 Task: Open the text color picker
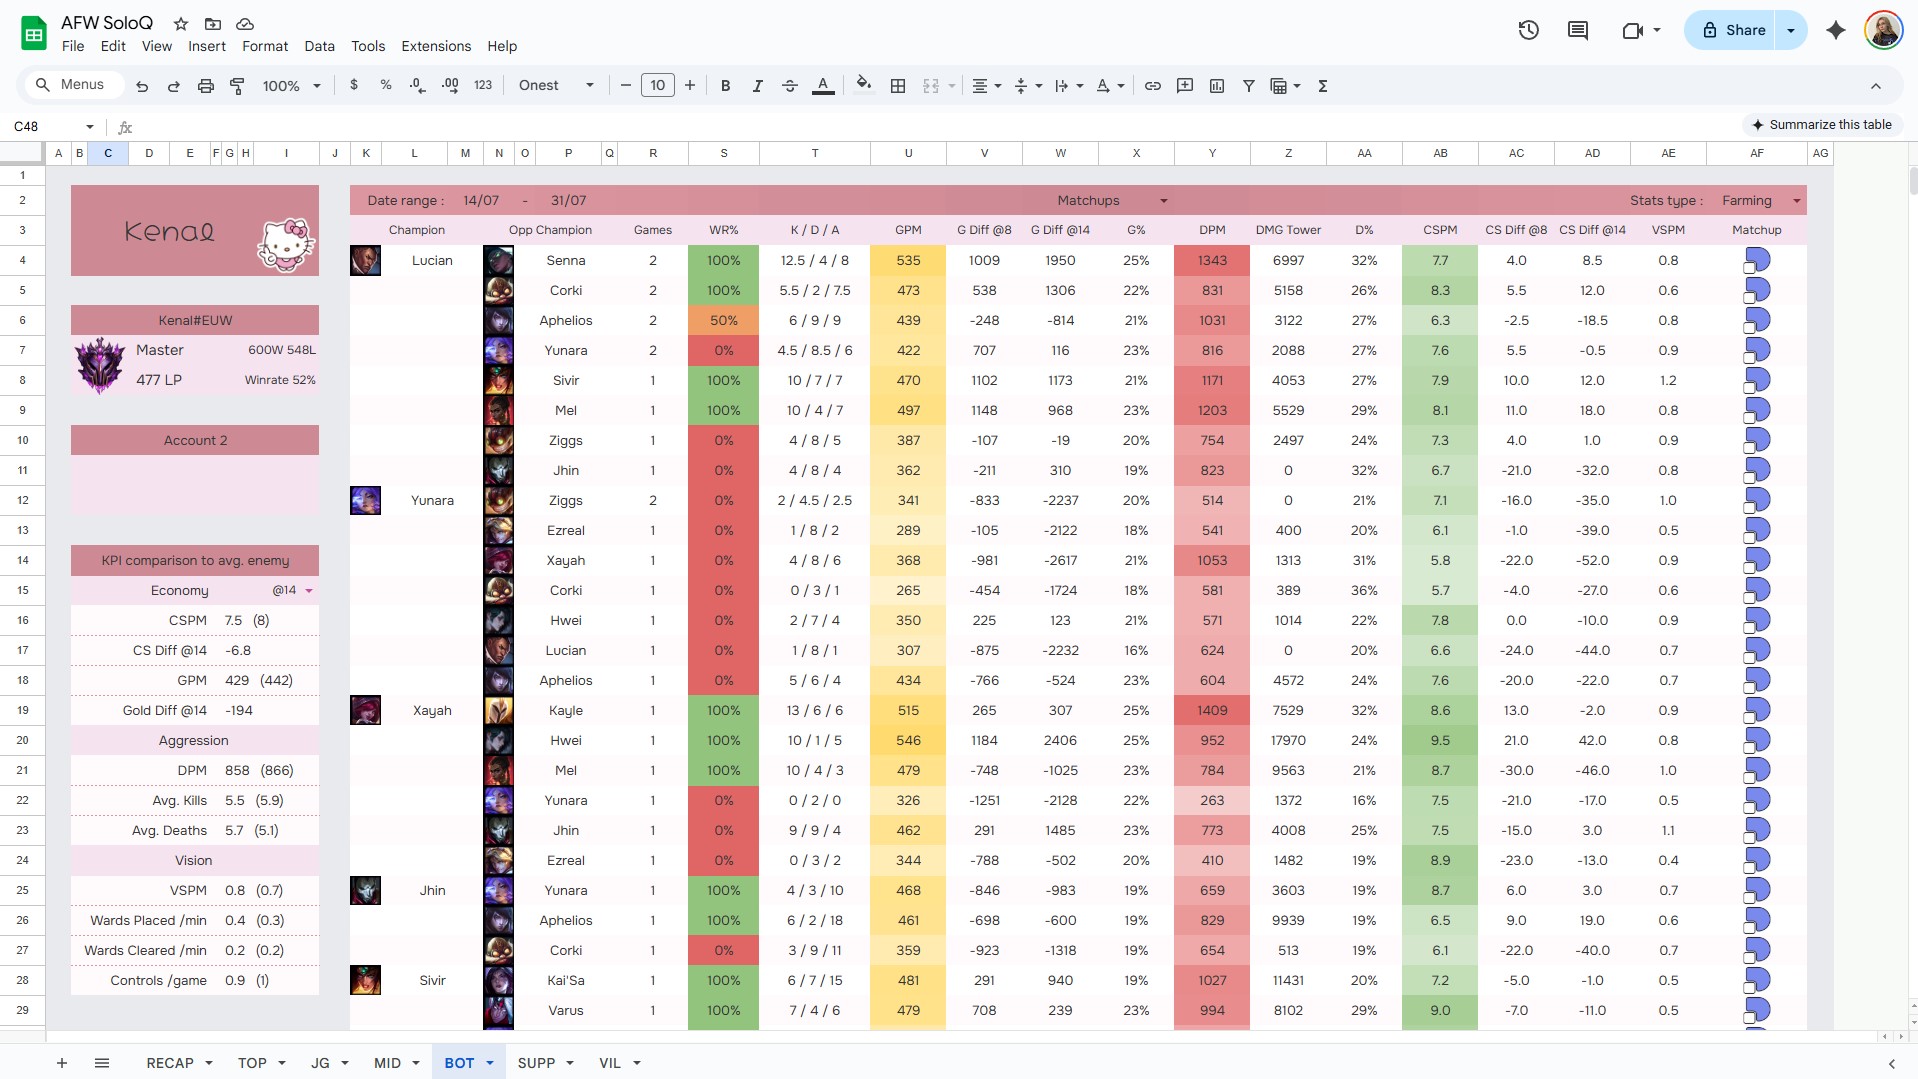click(823, 86)
